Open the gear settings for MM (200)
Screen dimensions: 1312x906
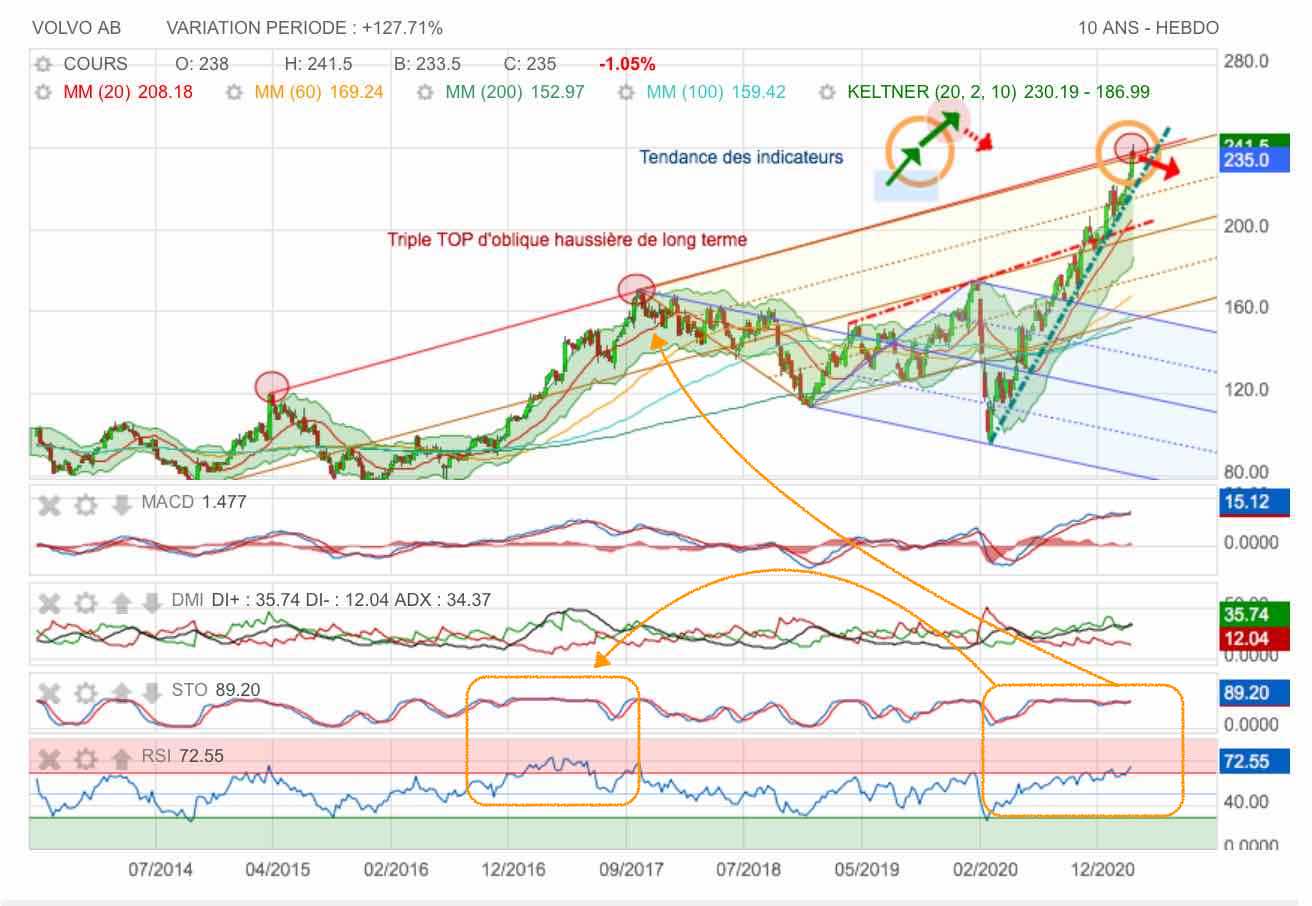[425, 92]
